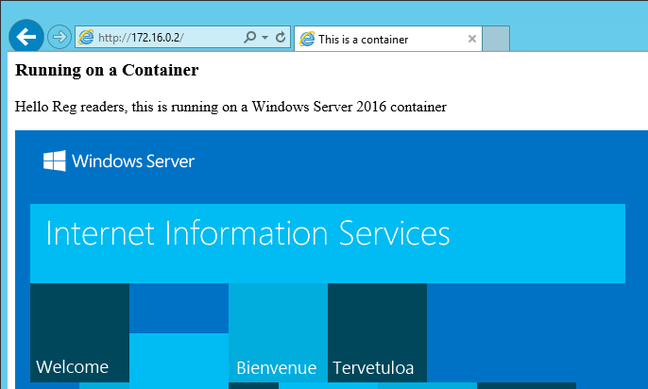Click the Internet Information Services banner
648x389 pixels.
pyautogui.click(x=327, y=243)
